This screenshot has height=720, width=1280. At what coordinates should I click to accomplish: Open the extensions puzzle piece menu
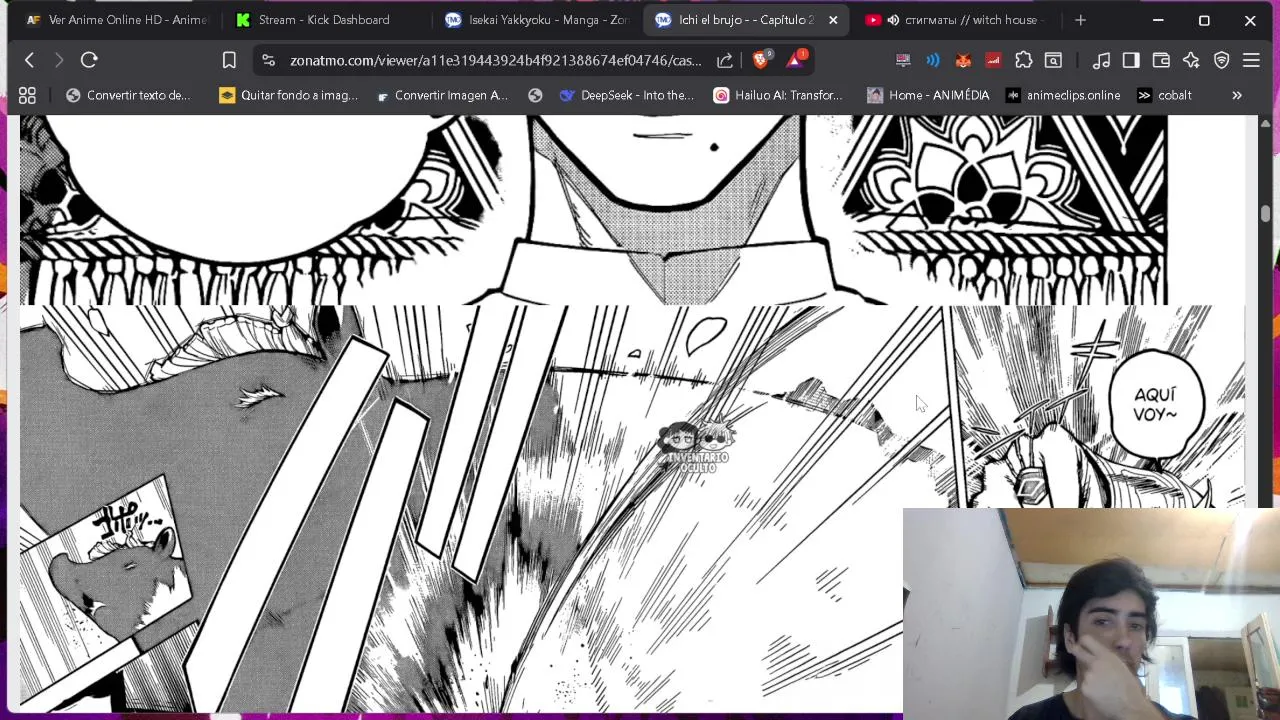1023,60
